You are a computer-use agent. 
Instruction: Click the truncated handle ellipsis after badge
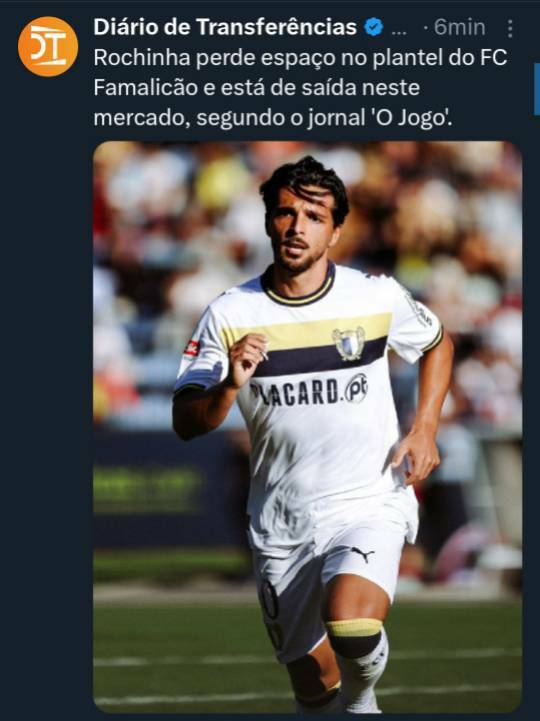coord(398,32)
